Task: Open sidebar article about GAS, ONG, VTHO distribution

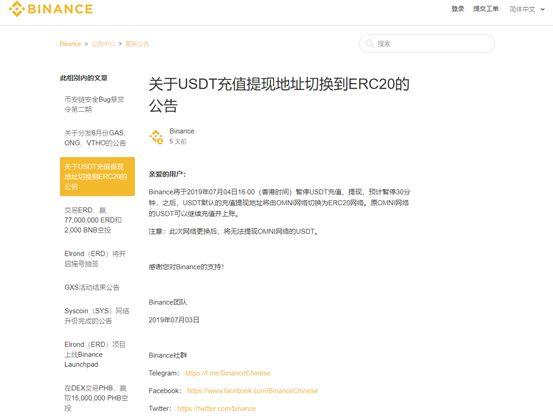Action: (x=95, y=138)
